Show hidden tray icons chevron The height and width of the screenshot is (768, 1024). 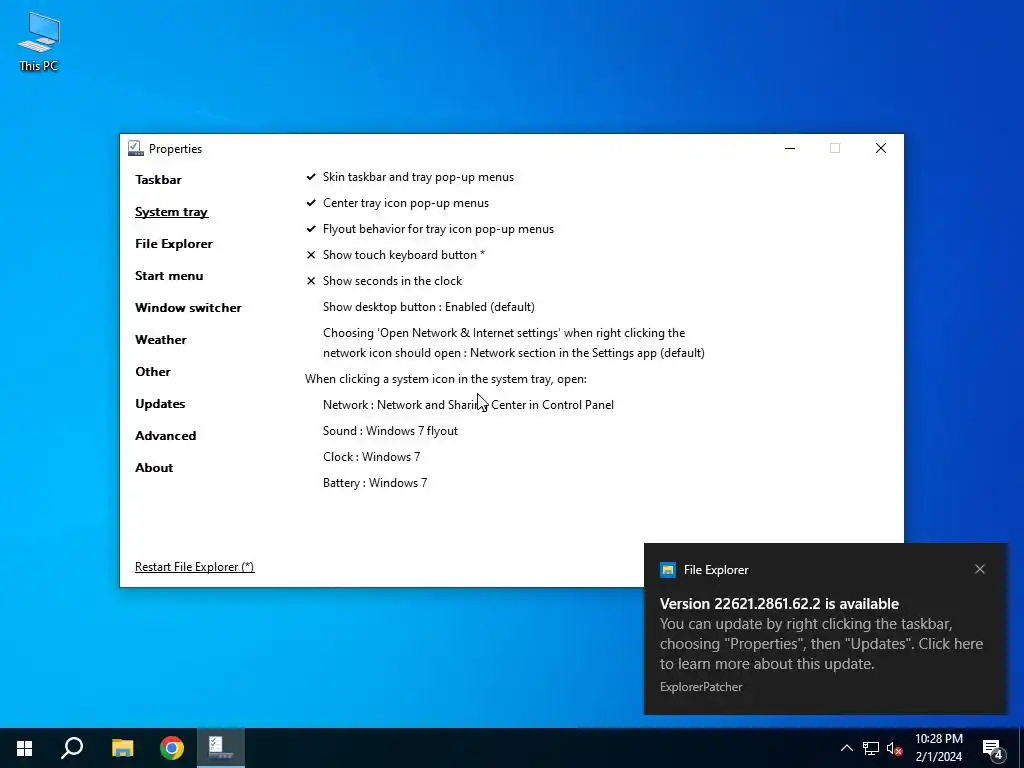pos(846,748)
